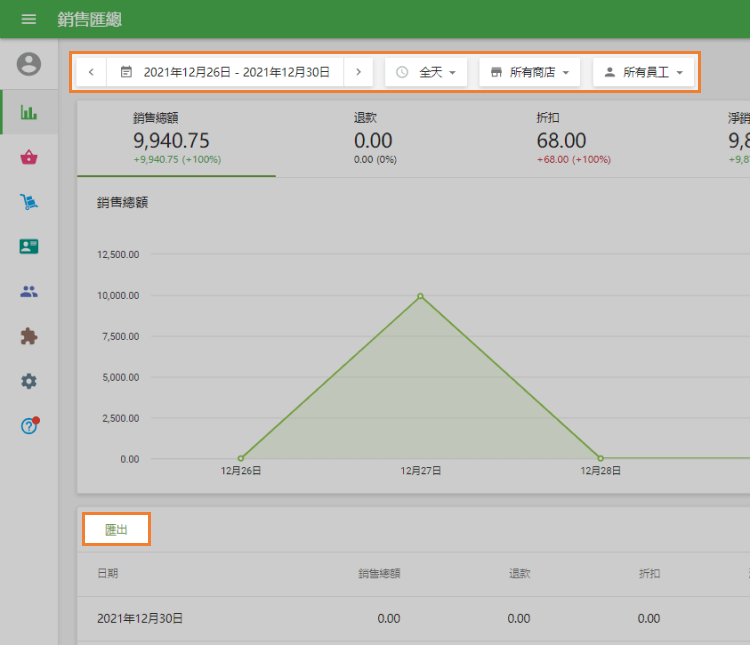Image resolution: width=750 pixels, height=645 pixels.
Task: Go to previous date range
Action: pyautogui.click(x=91, y=72)
